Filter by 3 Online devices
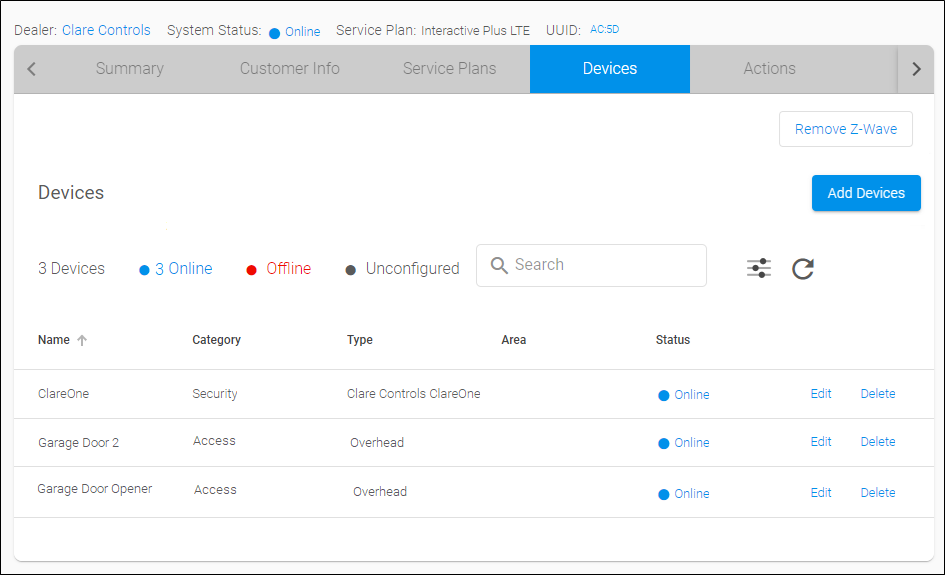Screen dimensions: 948x580 [176, 269]
